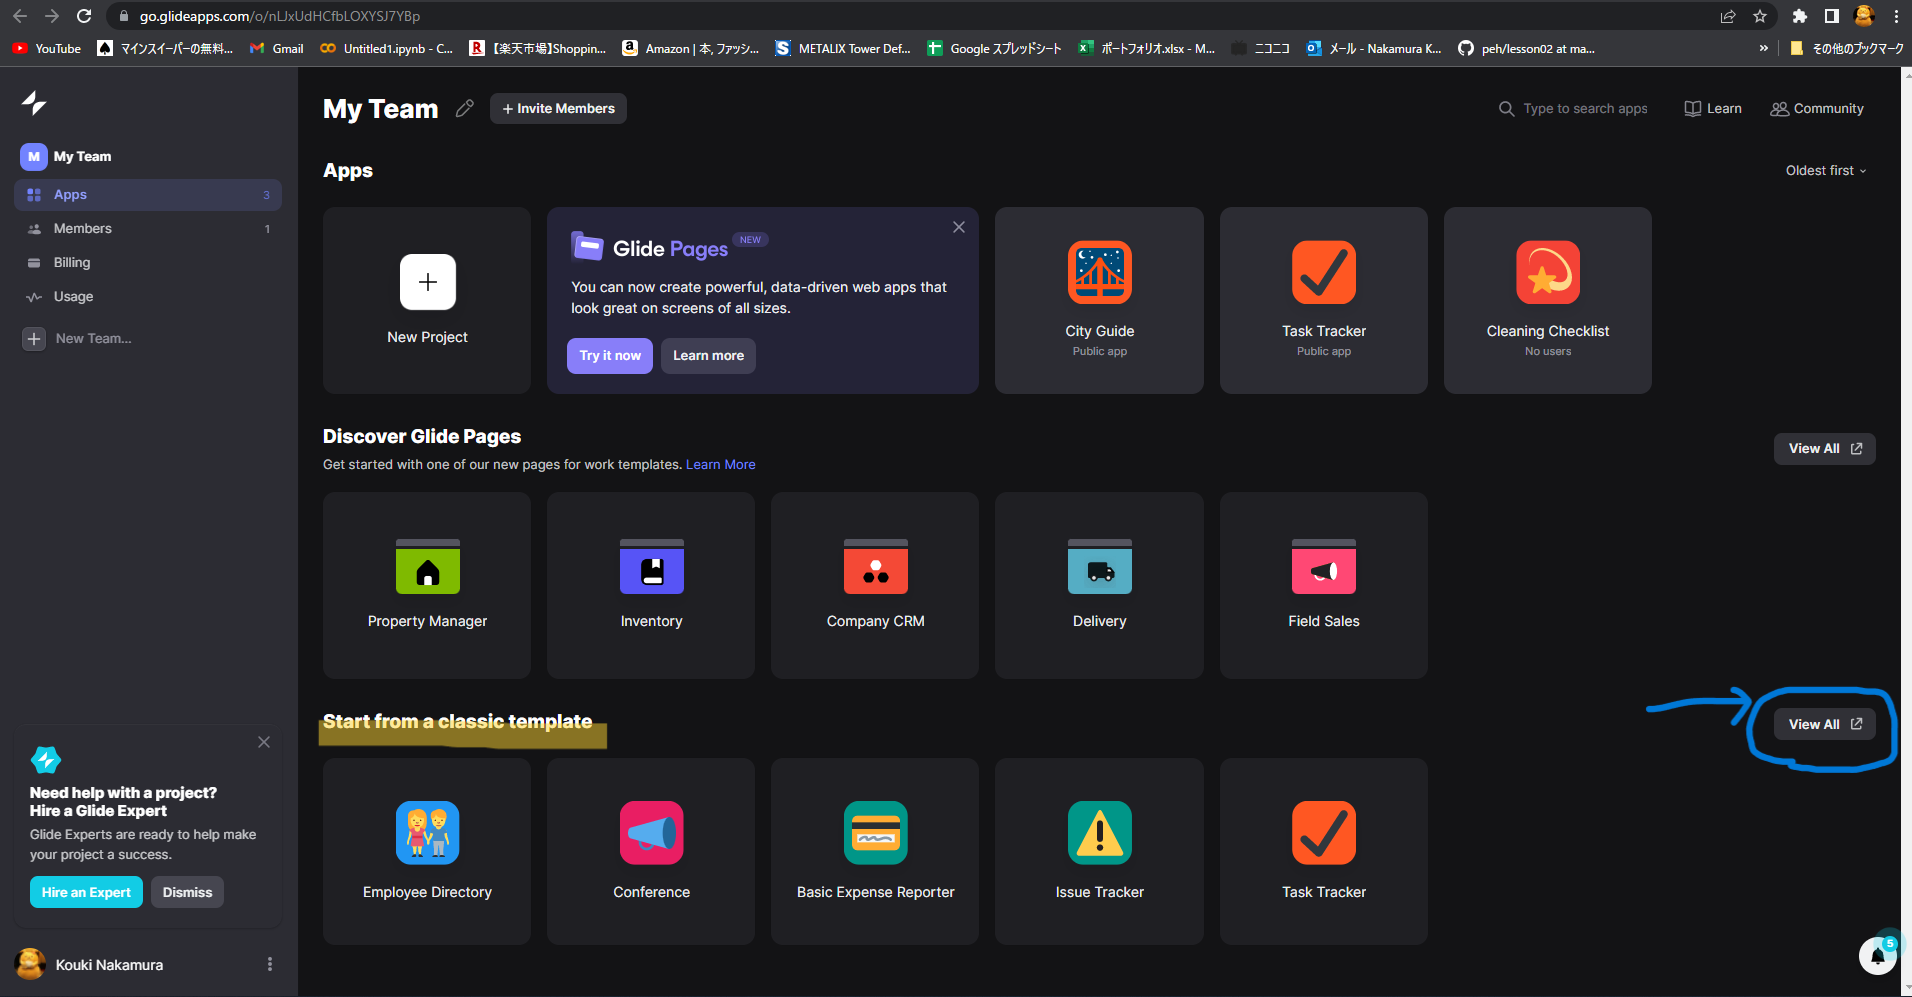Image resolution: width=1912 pixels, height=997 pixels.
Task: Select the Issue Tracker template icon
Action: coord(1099,833)
